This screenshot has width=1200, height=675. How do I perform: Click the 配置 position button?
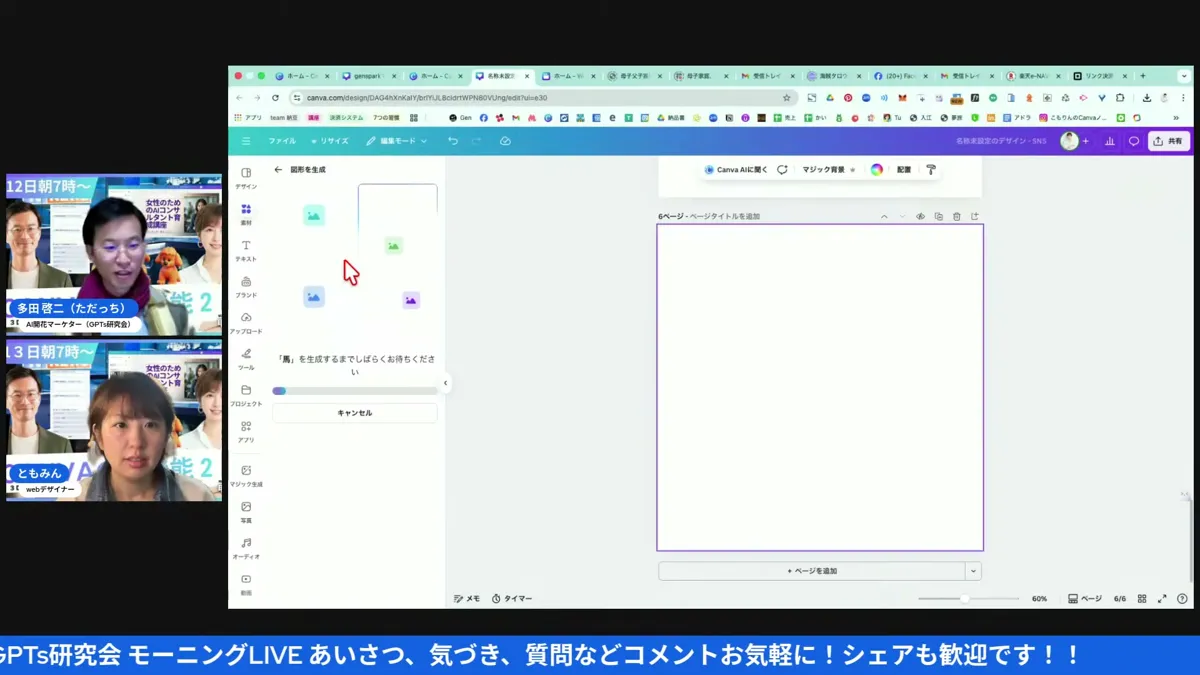(x=904, y=170)
